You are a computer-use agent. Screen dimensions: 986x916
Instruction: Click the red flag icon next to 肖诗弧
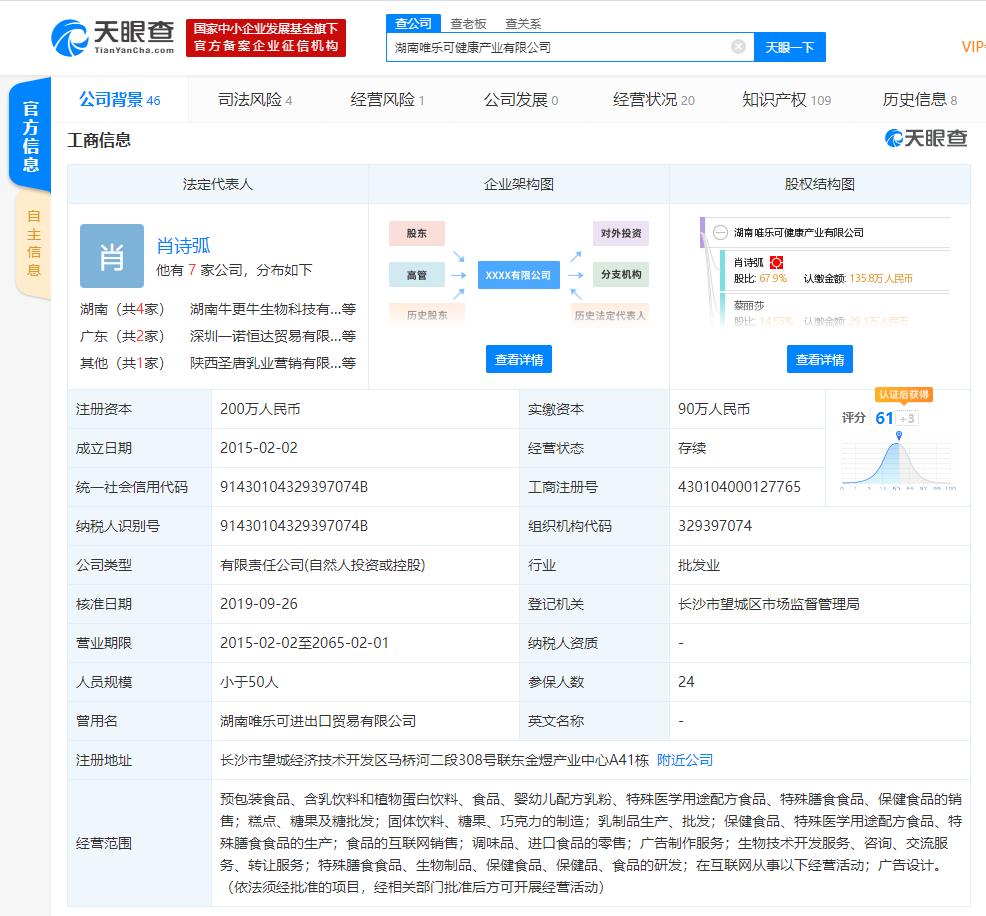point(777,262)
